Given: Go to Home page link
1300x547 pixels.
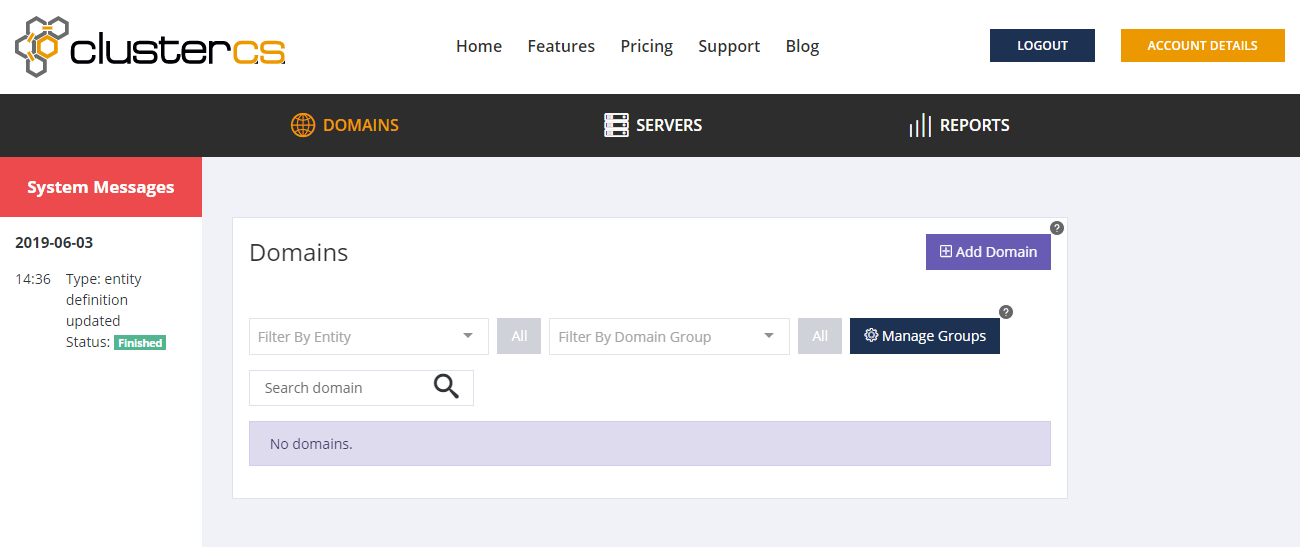Looking at the screenshot, I should pyautogui.click(x=479, y=46).
